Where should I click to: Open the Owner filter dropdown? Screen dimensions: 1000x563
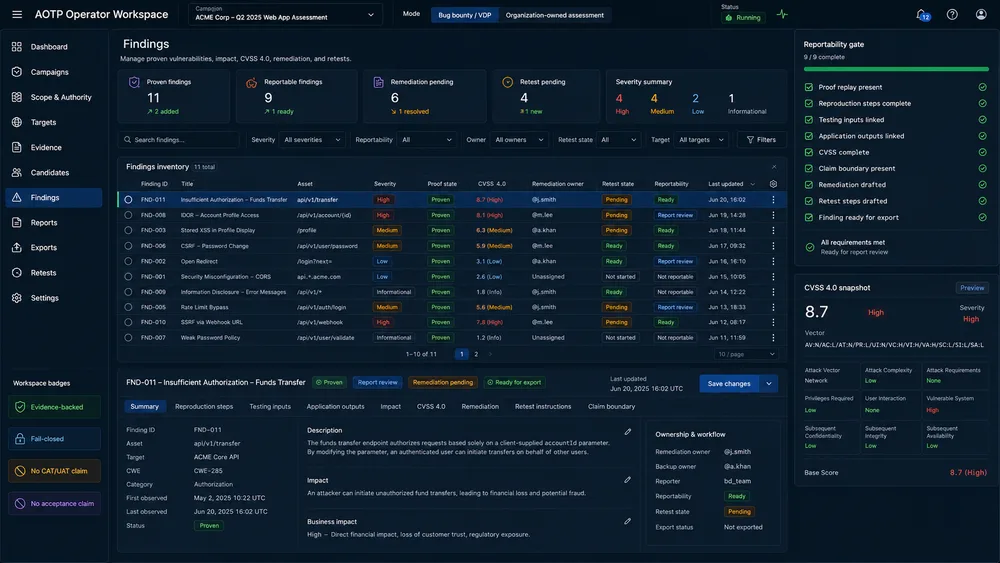click(519, 140)
